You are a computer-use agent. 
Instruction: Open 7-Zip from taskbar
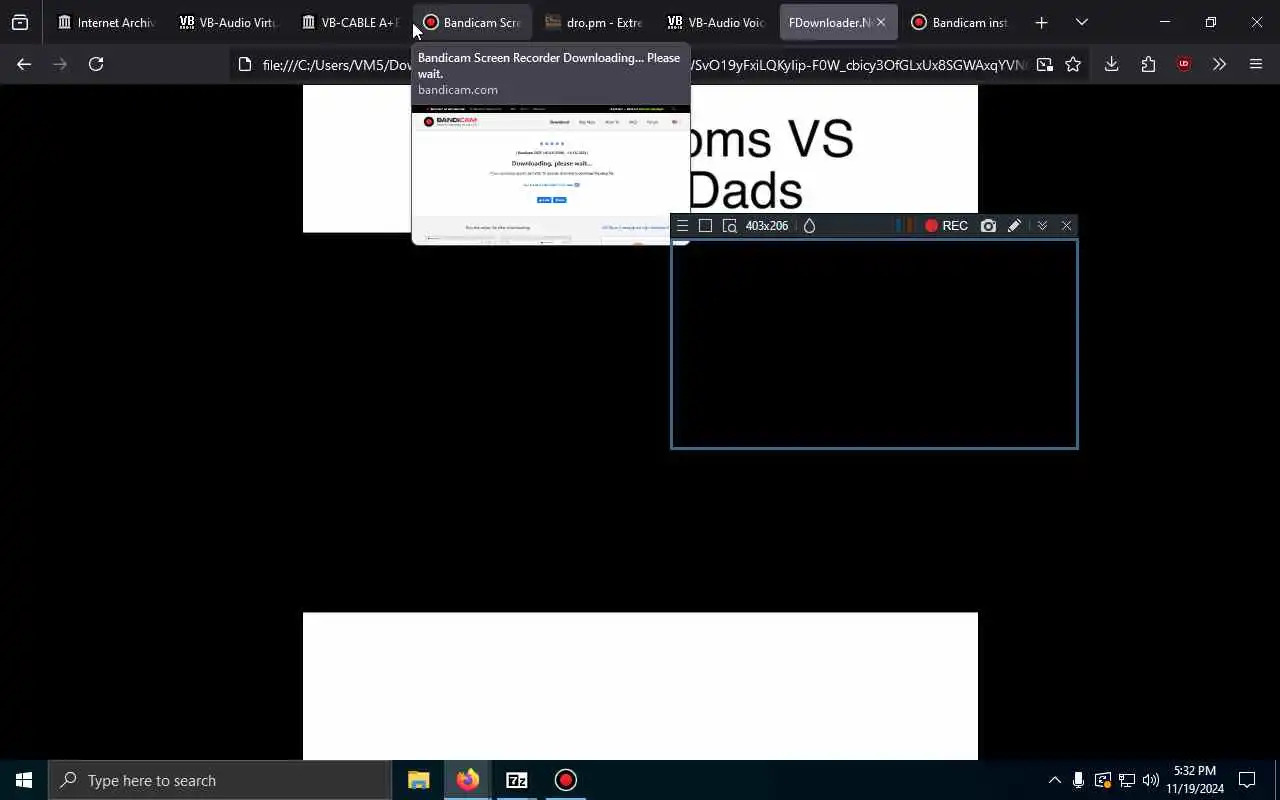point(516,780)
